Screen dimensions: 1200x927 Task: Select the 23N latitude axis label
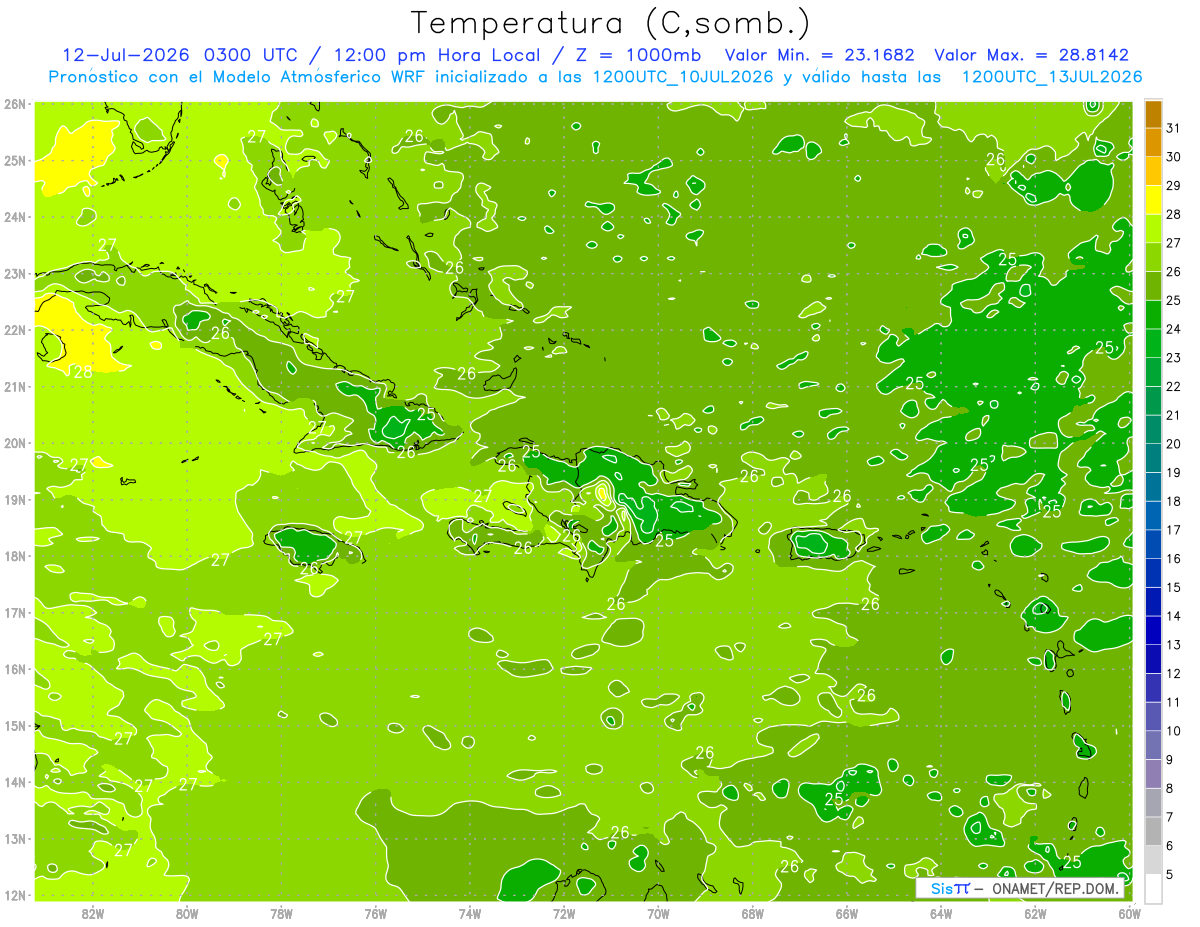pos(15,273)
